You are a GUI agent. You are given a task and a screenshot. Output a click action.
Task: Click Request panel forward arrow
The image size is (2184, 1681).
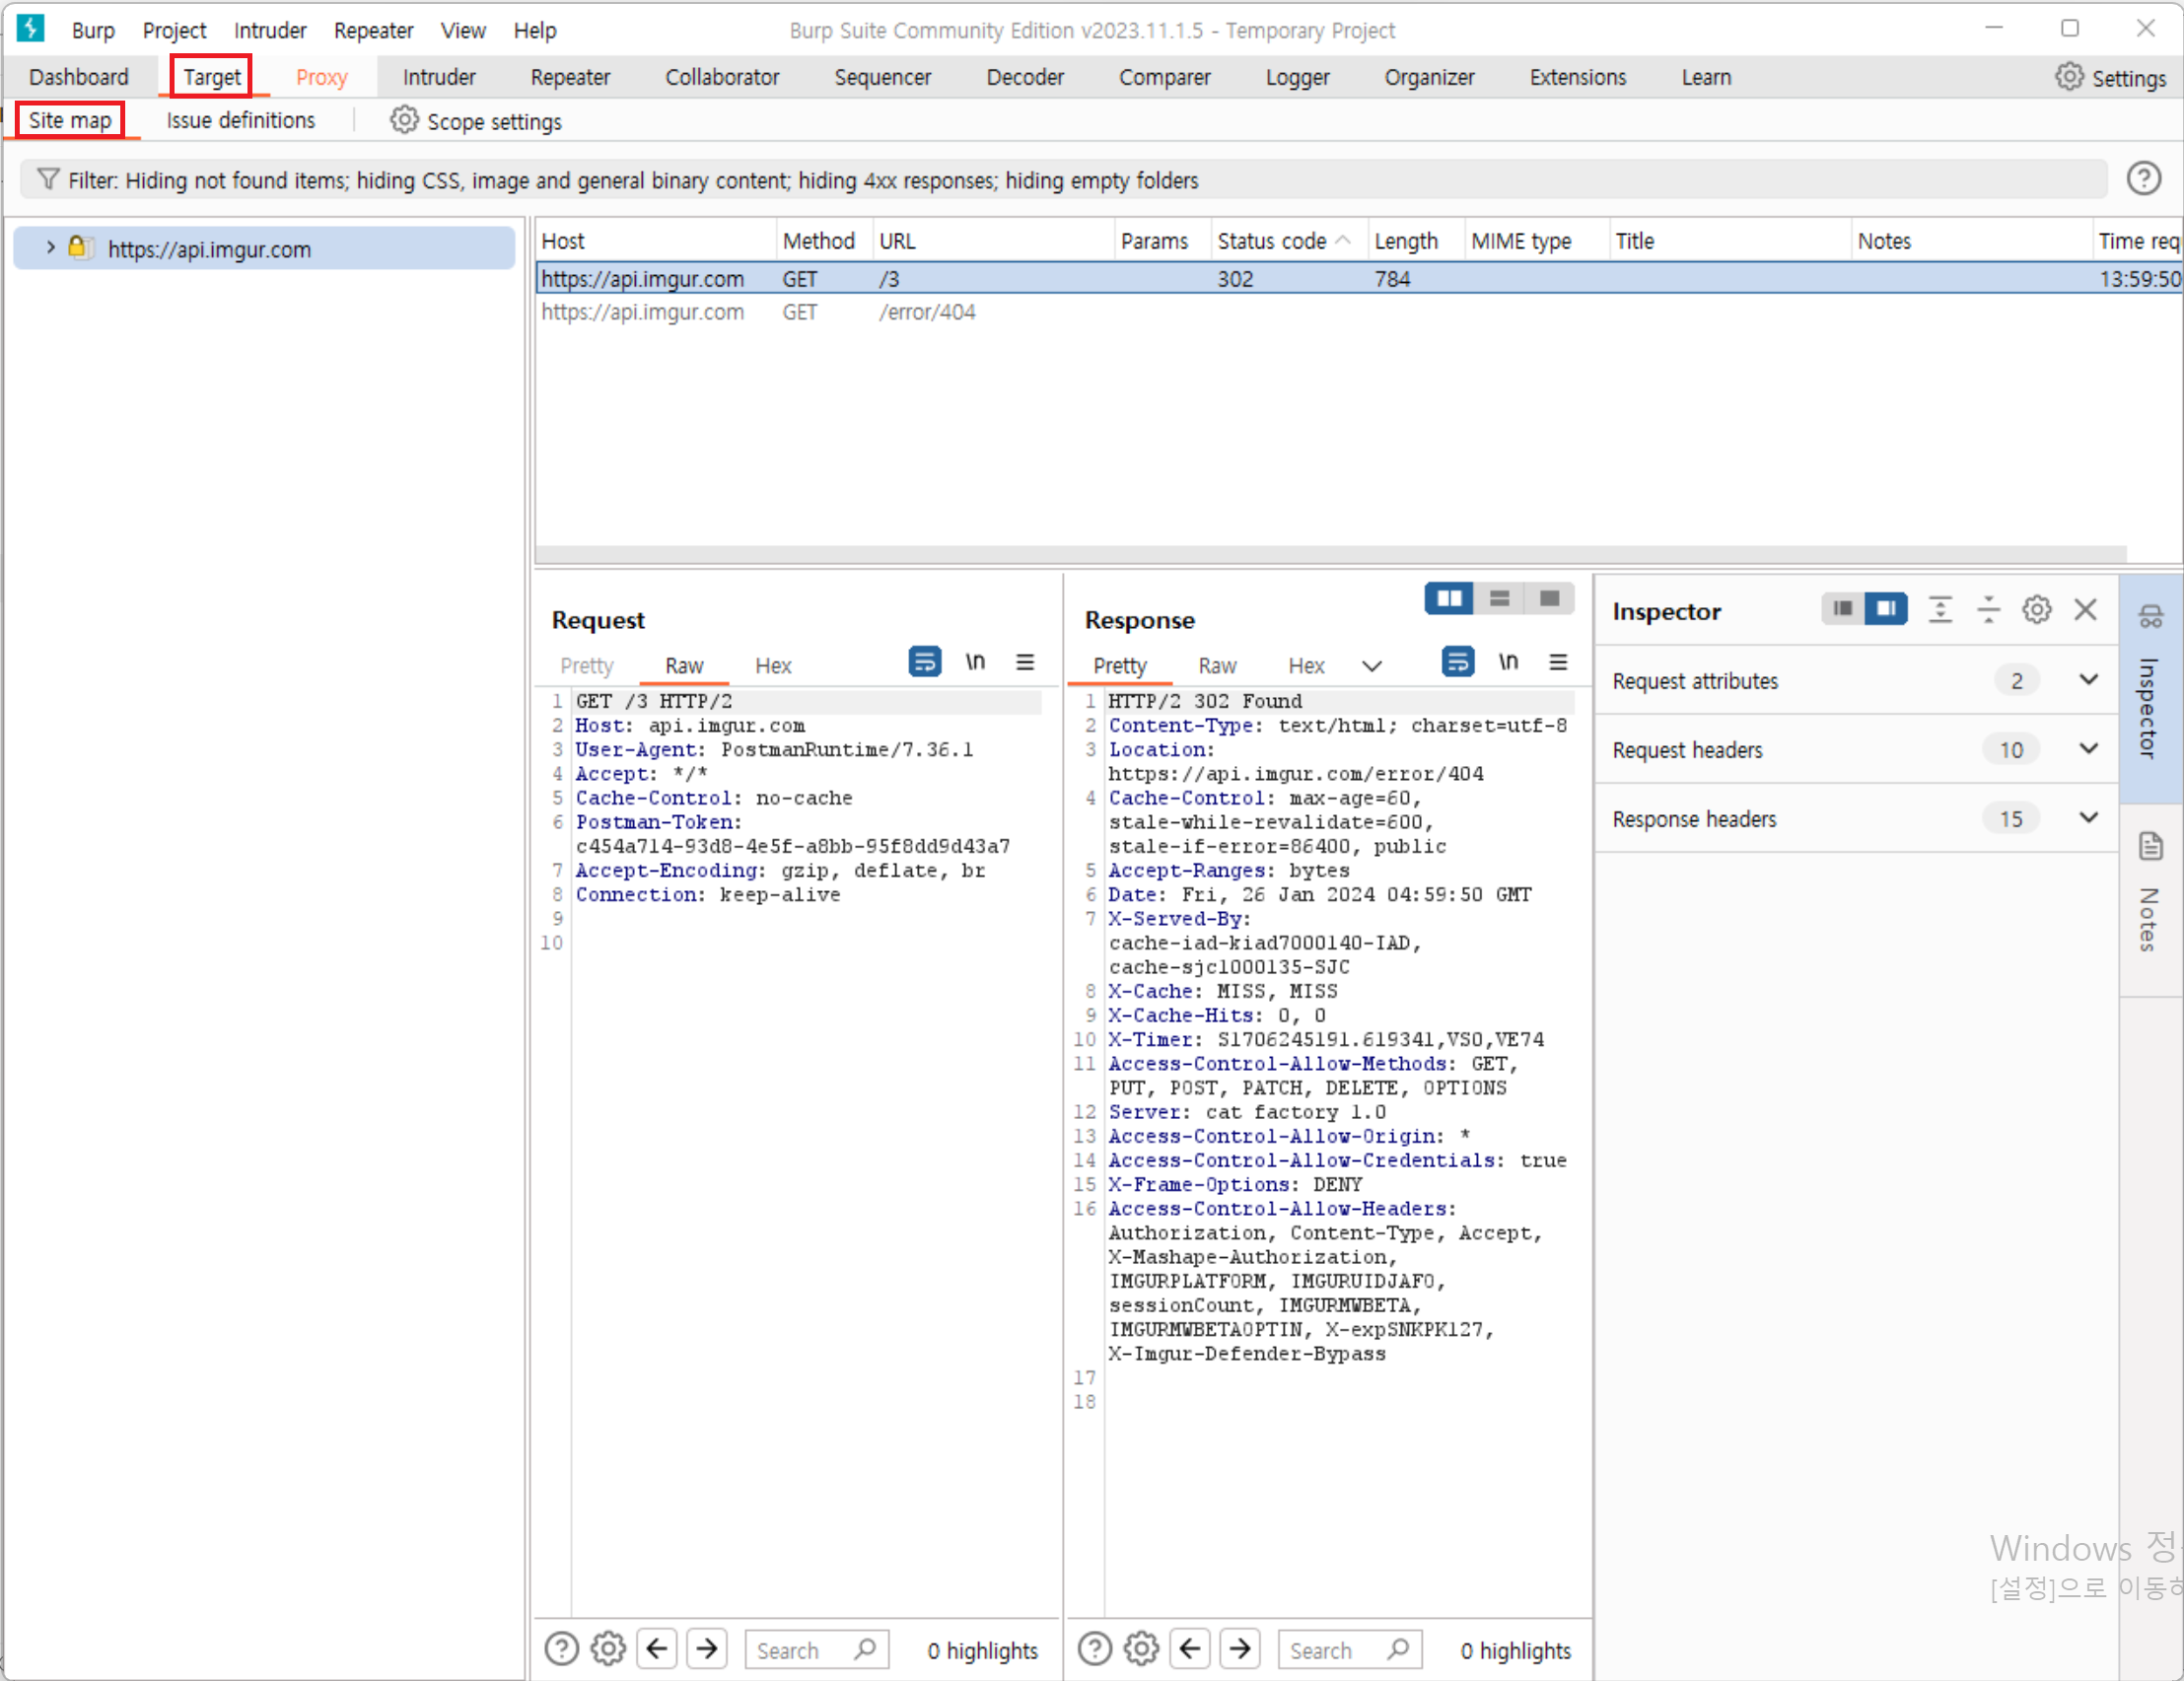point(707,1648)
